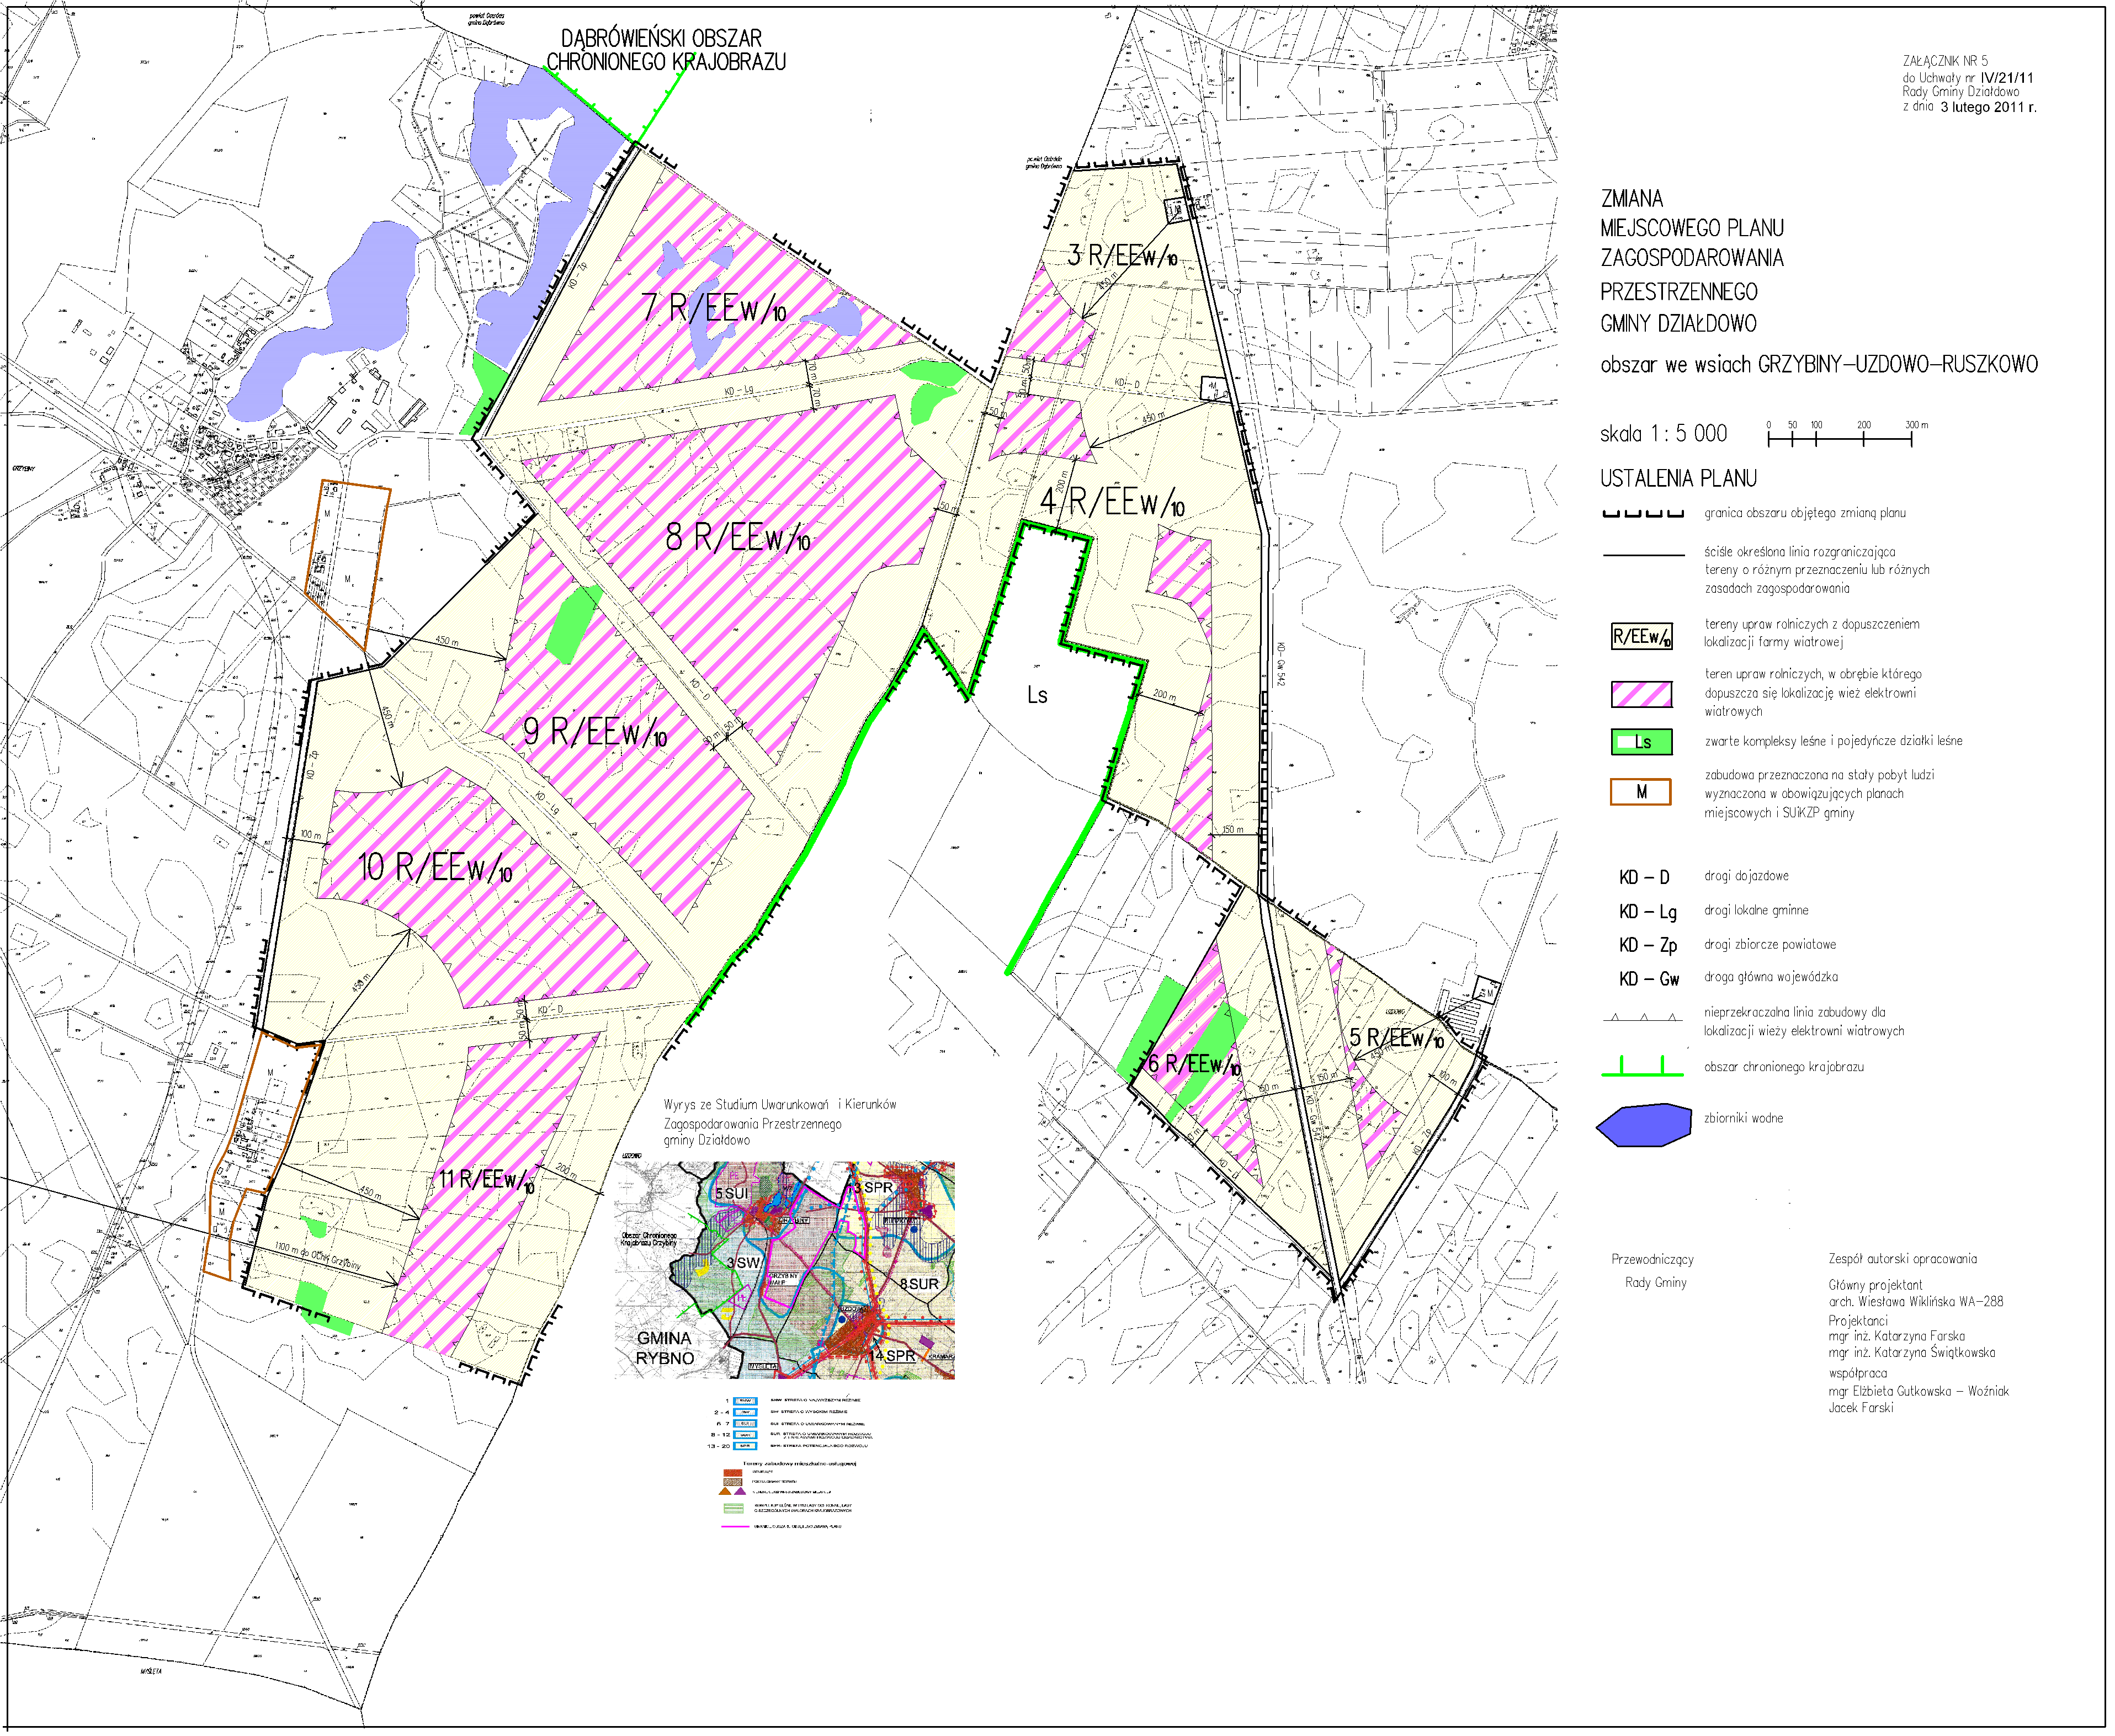2115x1736 pixels.
Task: Click the KD – D road legend entry
Action: (x=1644, y=877)
